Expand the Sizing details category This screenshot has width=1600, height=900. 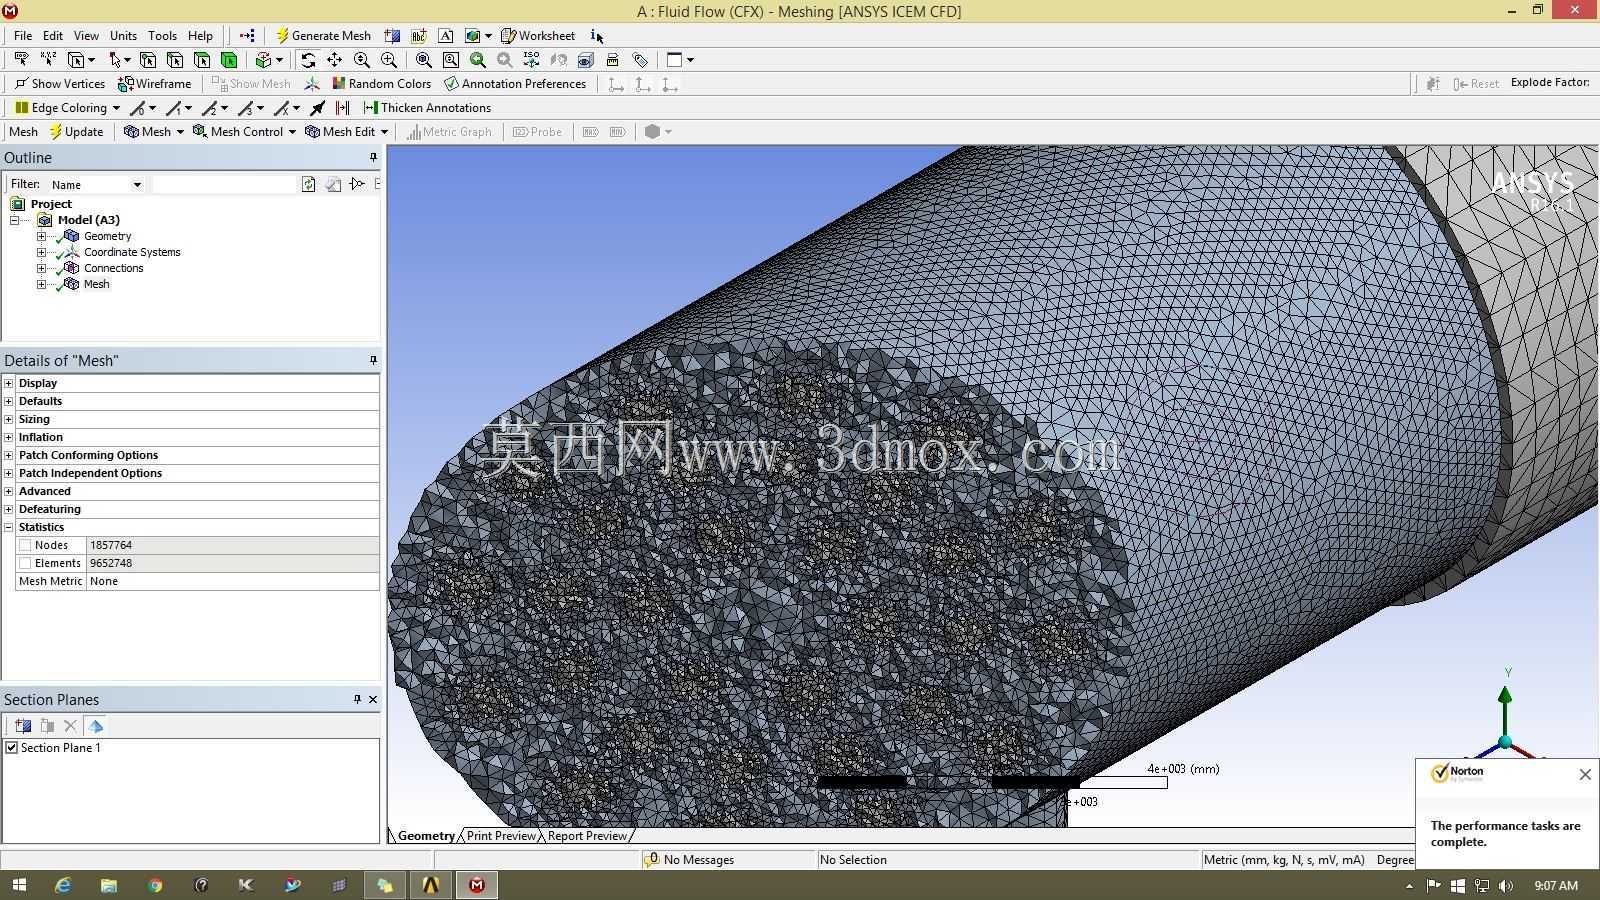(x=9, y=419)
